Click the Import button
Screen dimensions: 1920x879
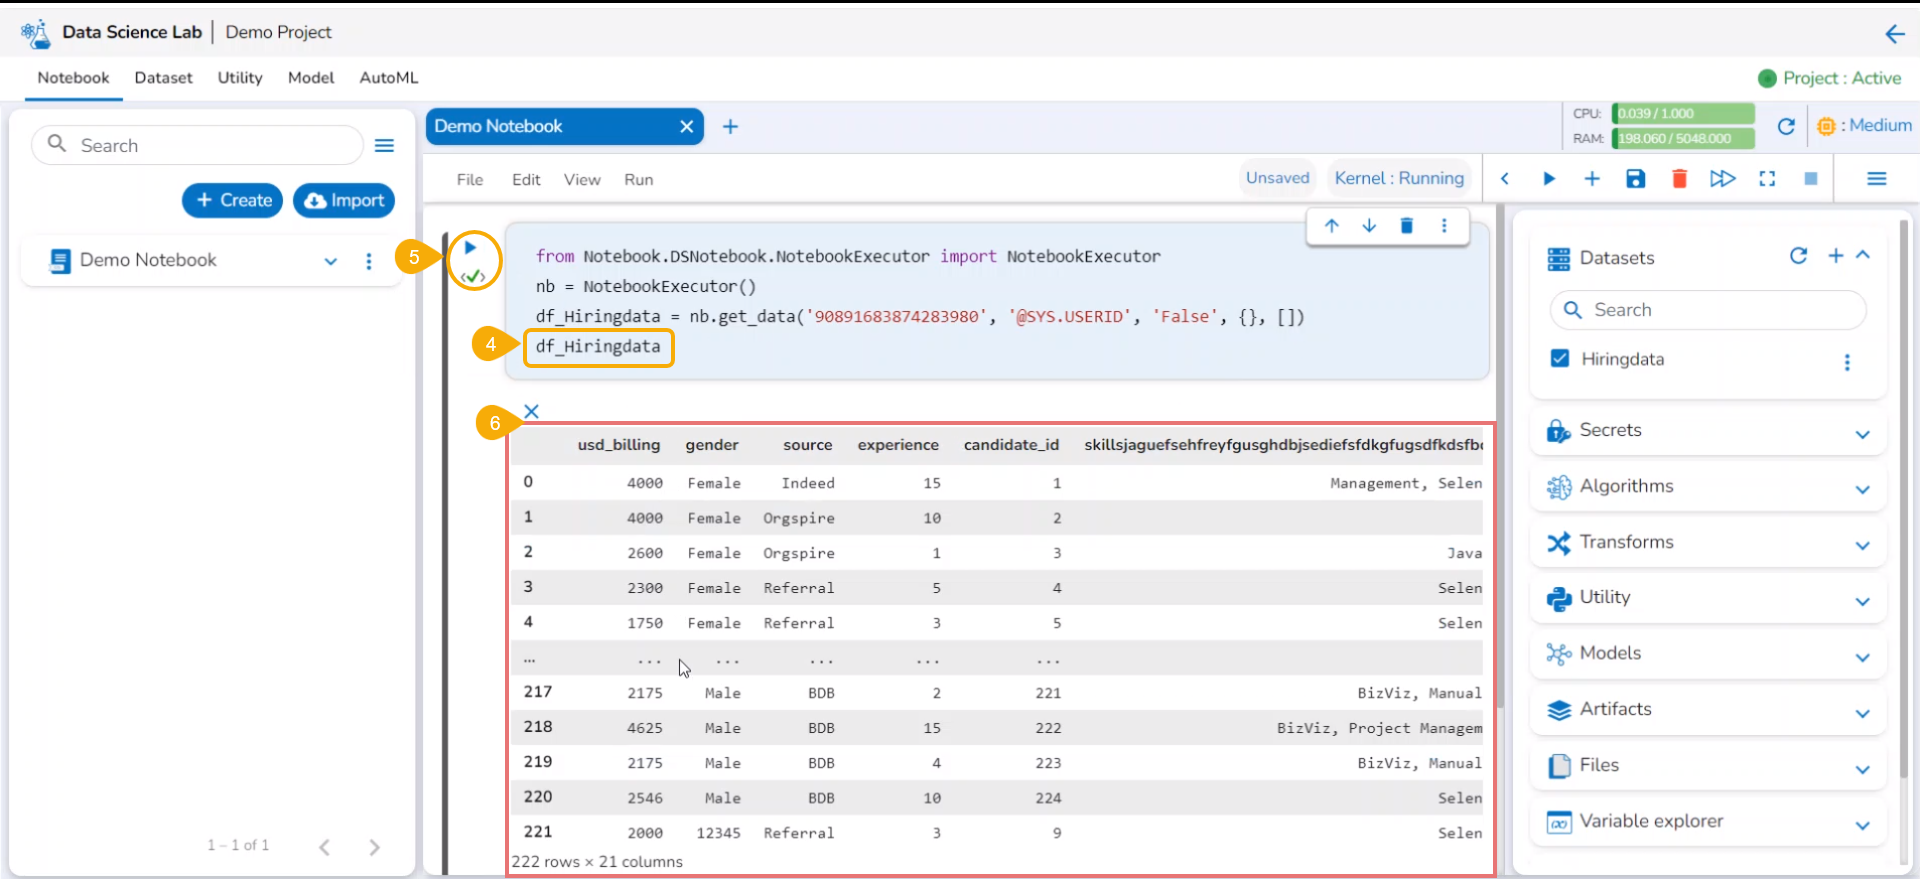click(x=344, y=200)
